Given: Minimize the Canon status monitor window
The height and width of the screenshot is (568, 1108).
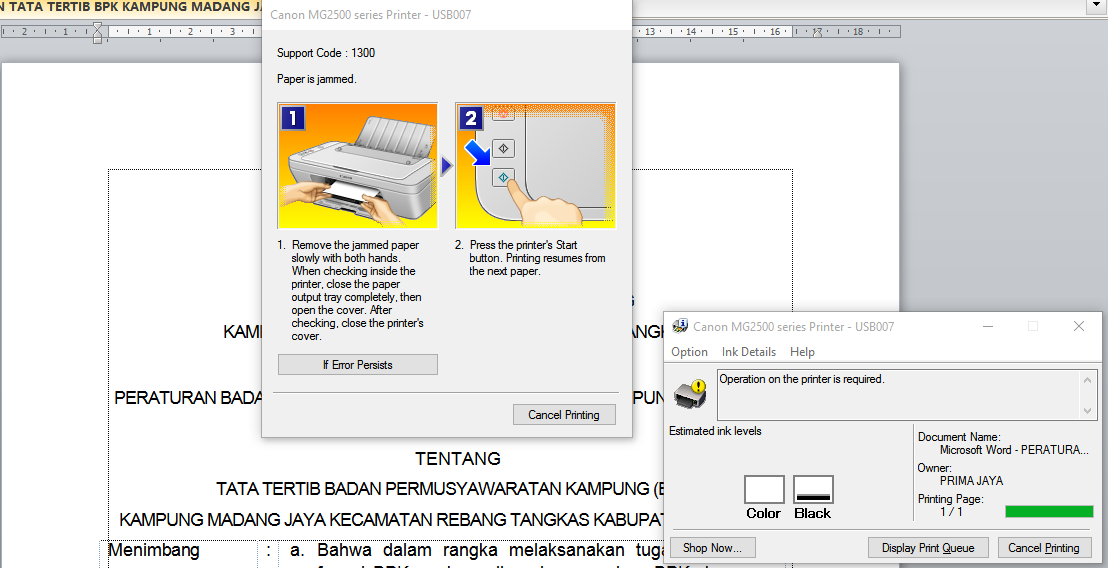Looking at the screenshot, I should 988,326.
